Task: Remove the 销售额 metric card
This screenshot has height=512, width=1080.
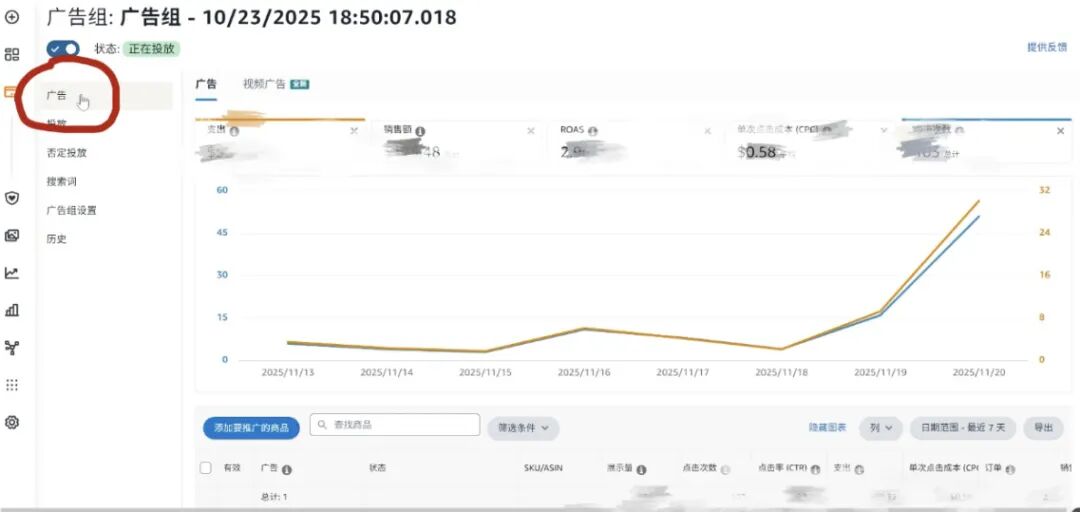Action: click(x=530, y=131)
